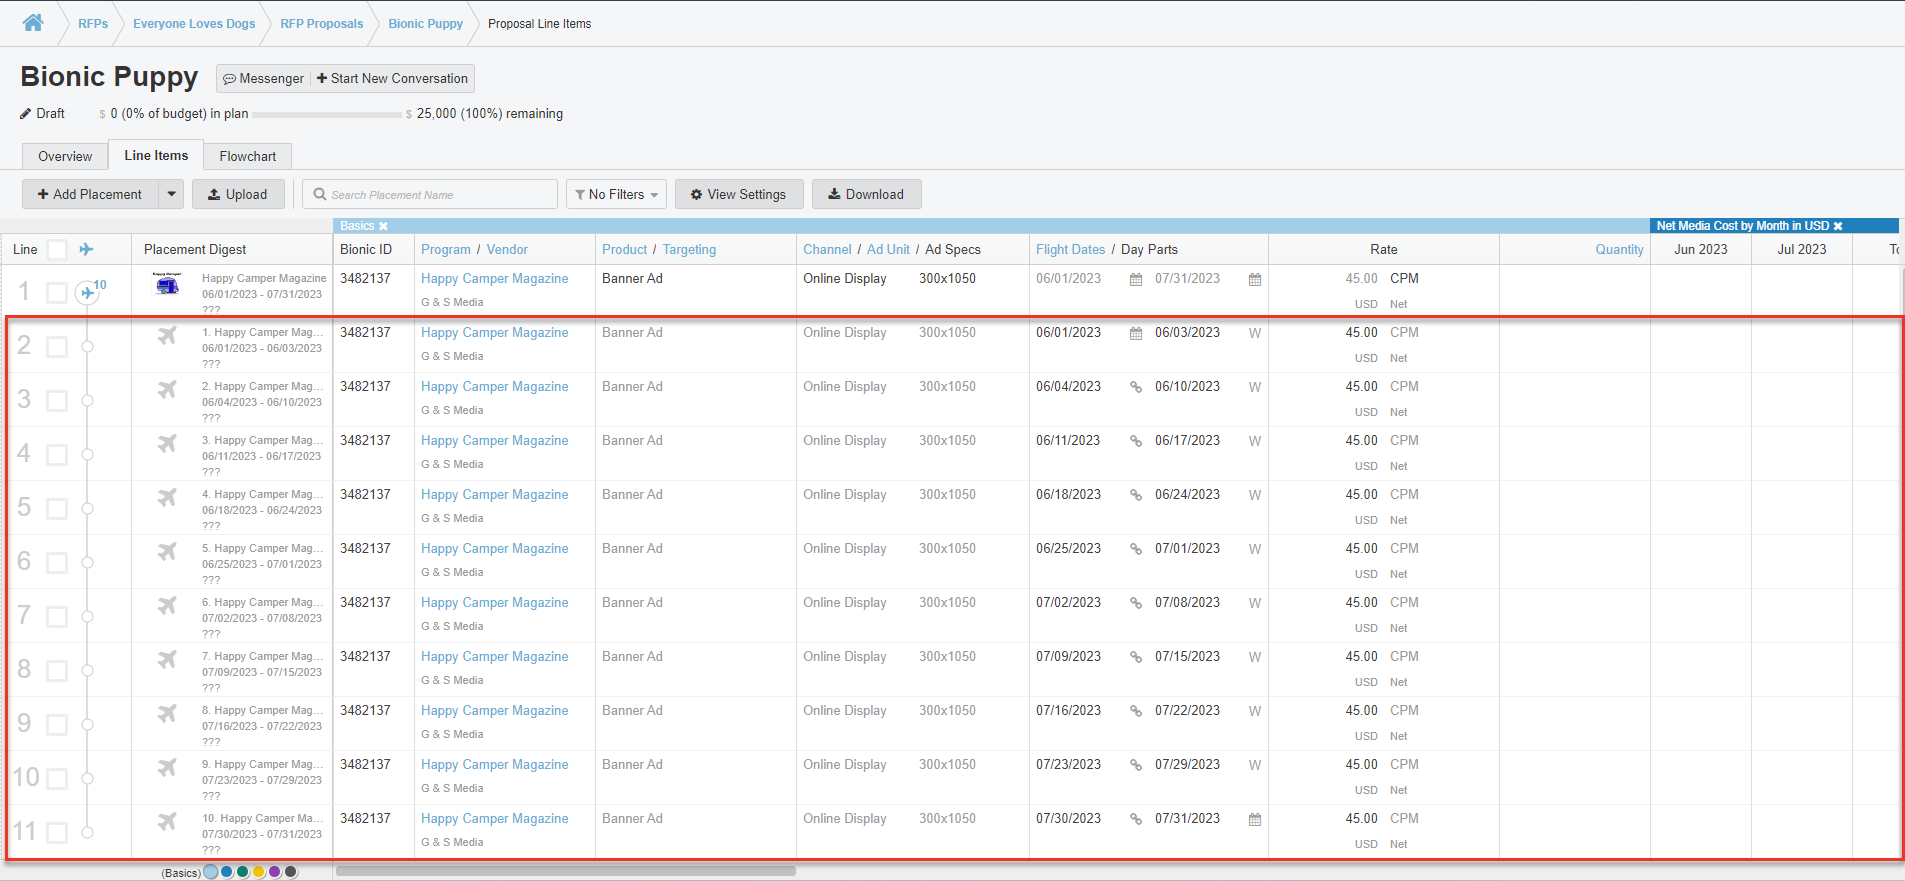This screenshot has height=881, width=1905.
Task: Open calendar icon beside 06/01/2023 on line 1
Action: pos(1136,280)
